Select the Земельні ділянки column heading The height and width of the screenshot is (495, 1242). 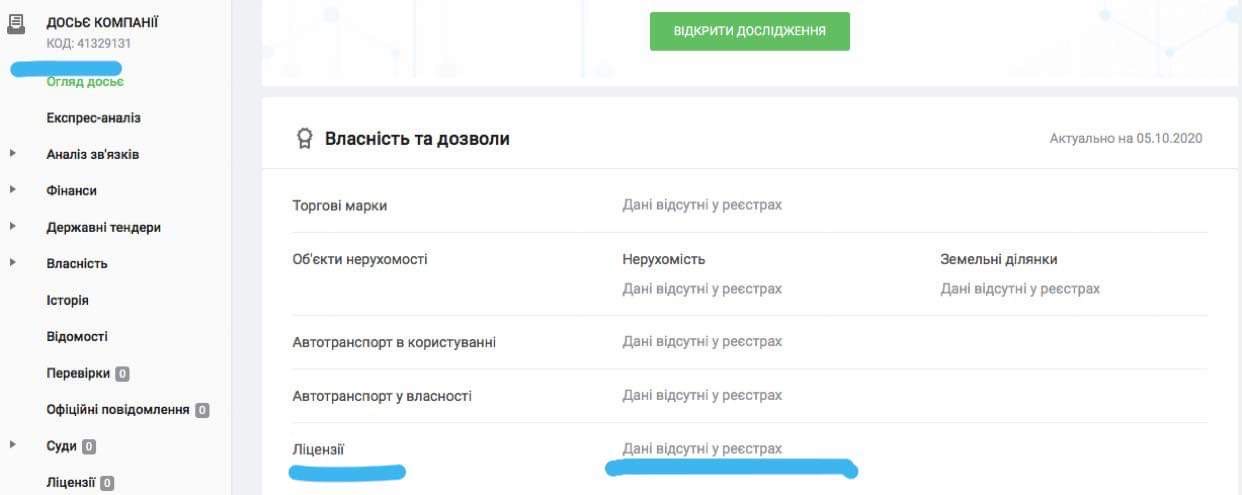[x=998, y=259]
